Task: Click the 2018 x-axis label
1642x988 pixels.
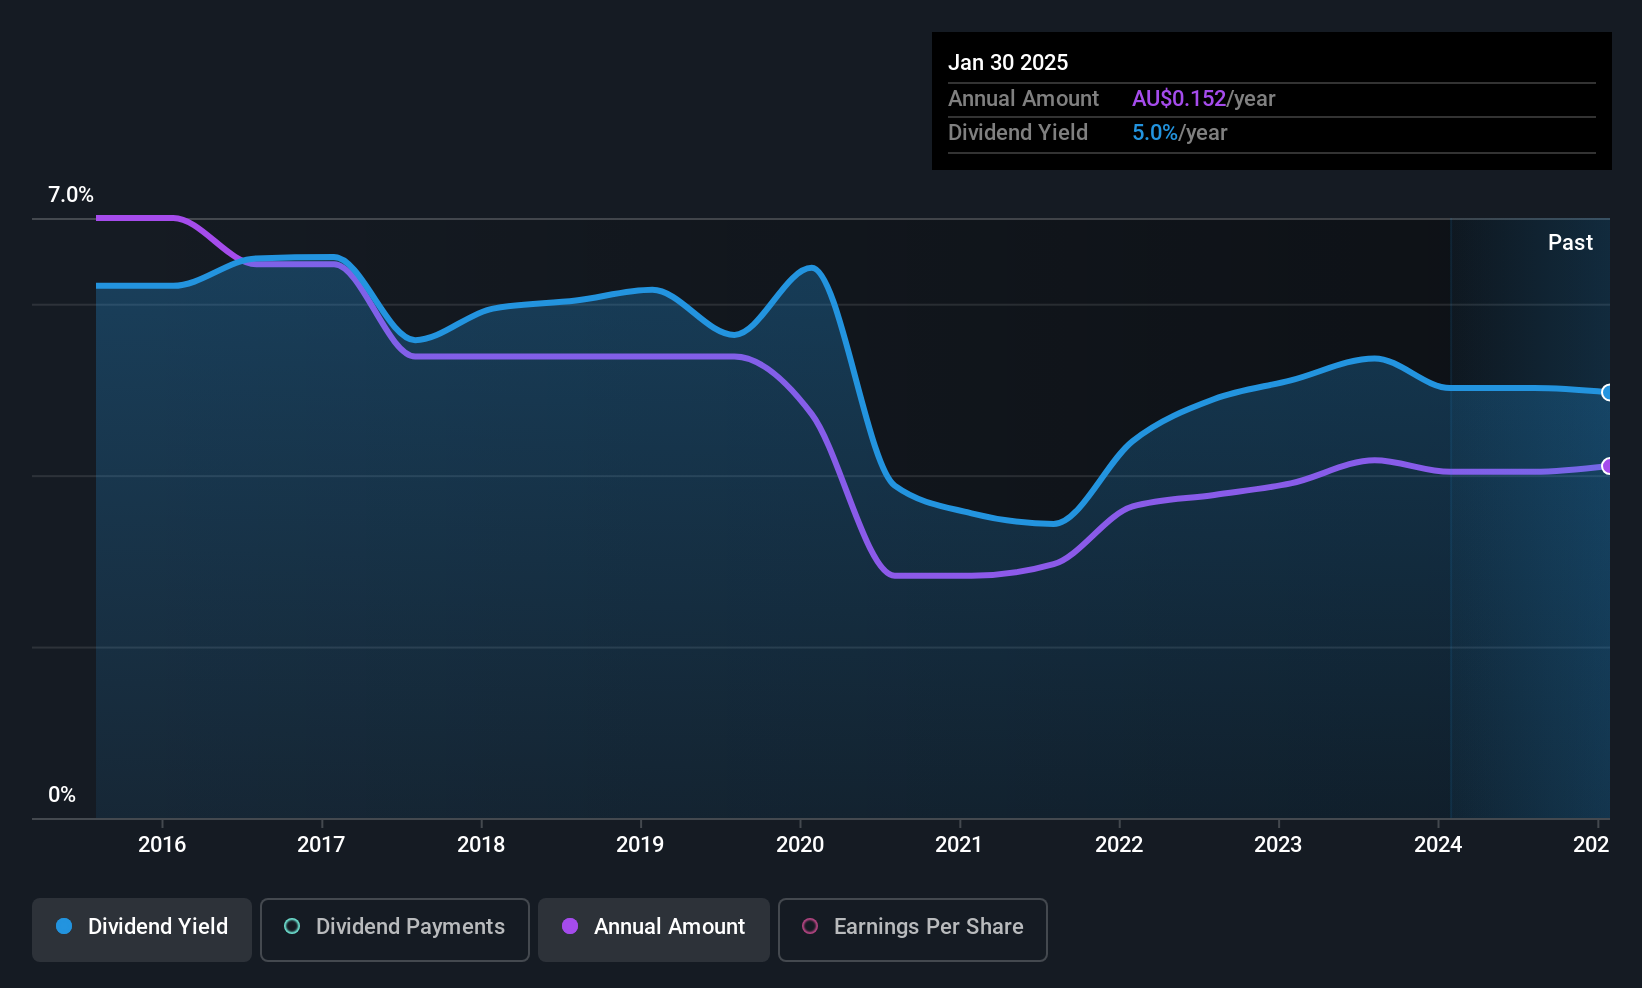Action: [x=481, y=844]
